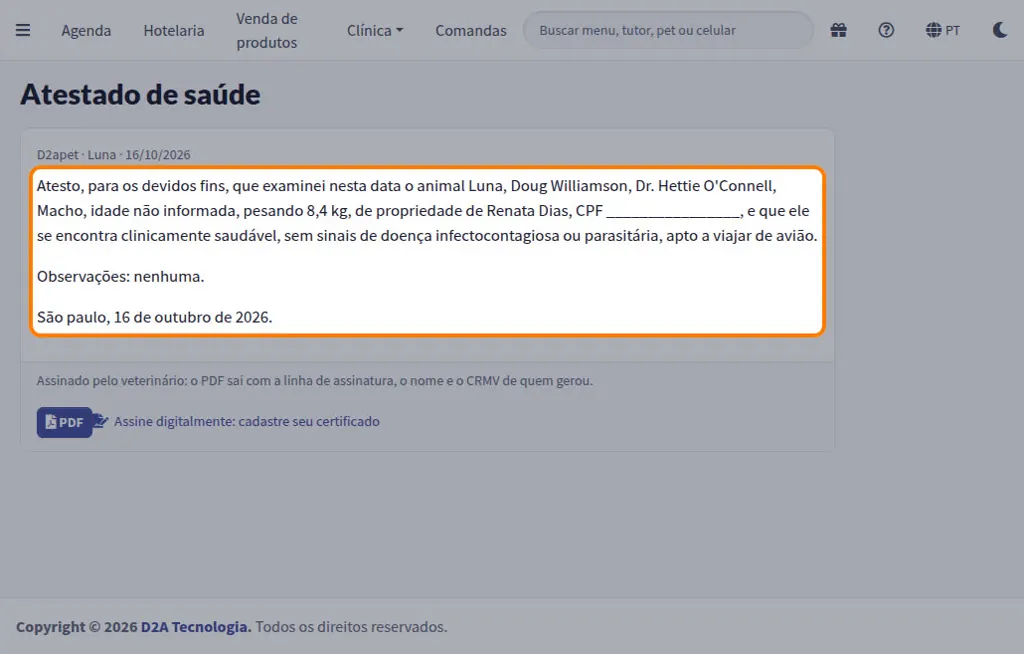Open Hotelaria section
This screenshot has height=654, width=1024.
coord(174,31)
